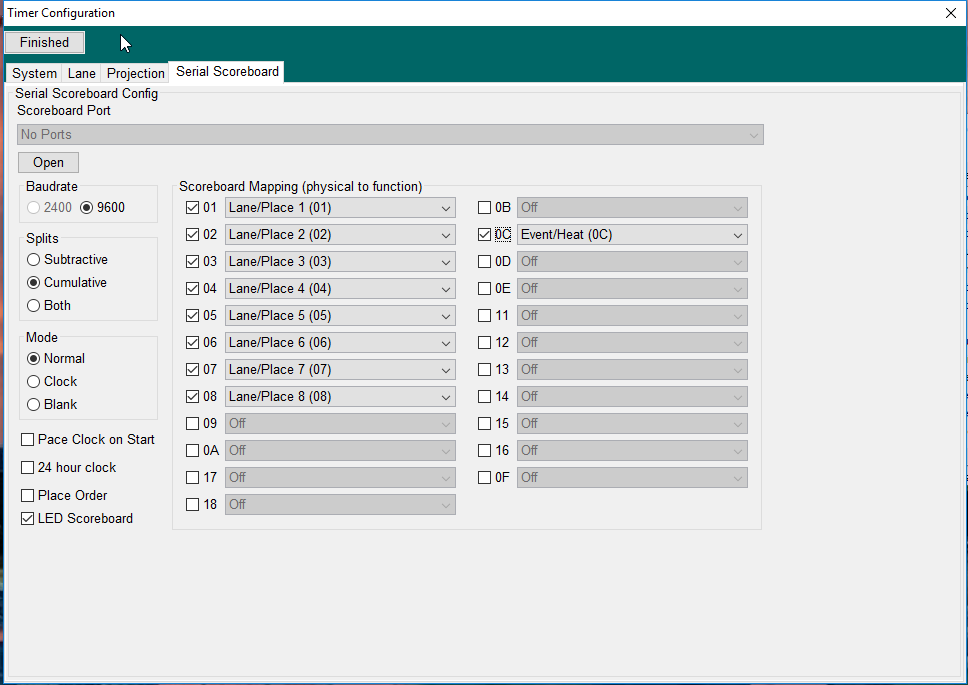
Task: Uncheck scoreboard mapping 01 checkbox
Action: click(193, 208)
